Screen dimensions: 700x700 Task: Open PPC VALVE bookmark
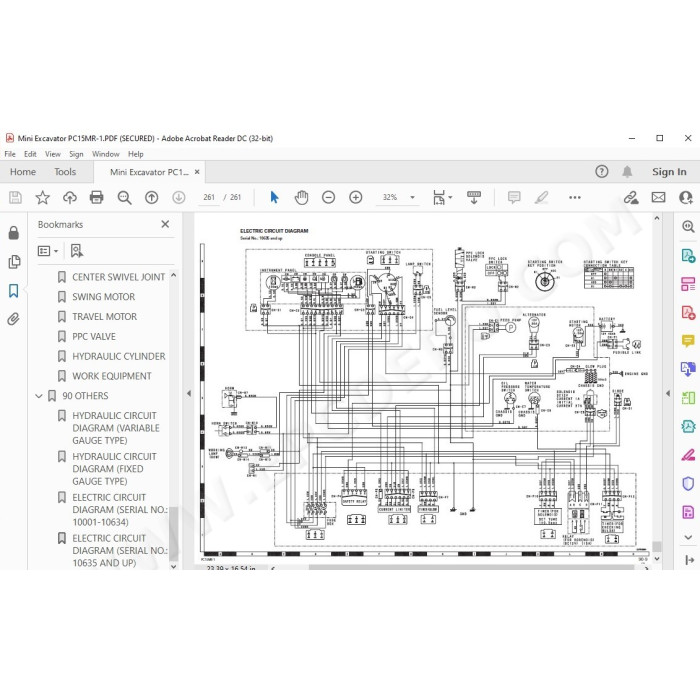point(94,337)
